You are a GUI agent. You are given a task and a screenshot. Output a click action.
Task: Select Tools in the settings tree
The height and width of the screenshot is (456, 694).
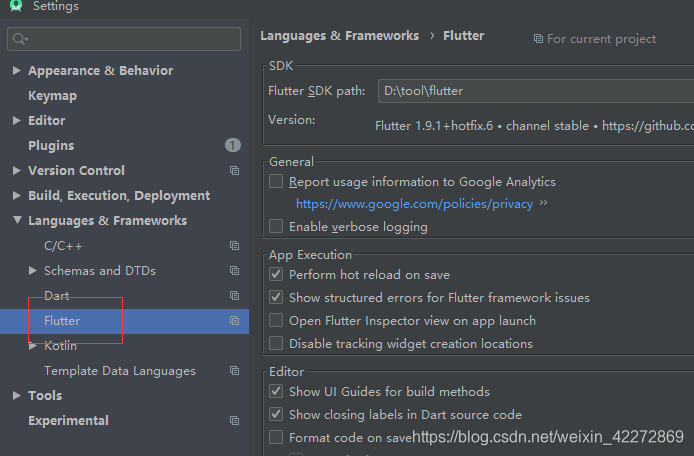pyautogui.click(x=45, y=396)
